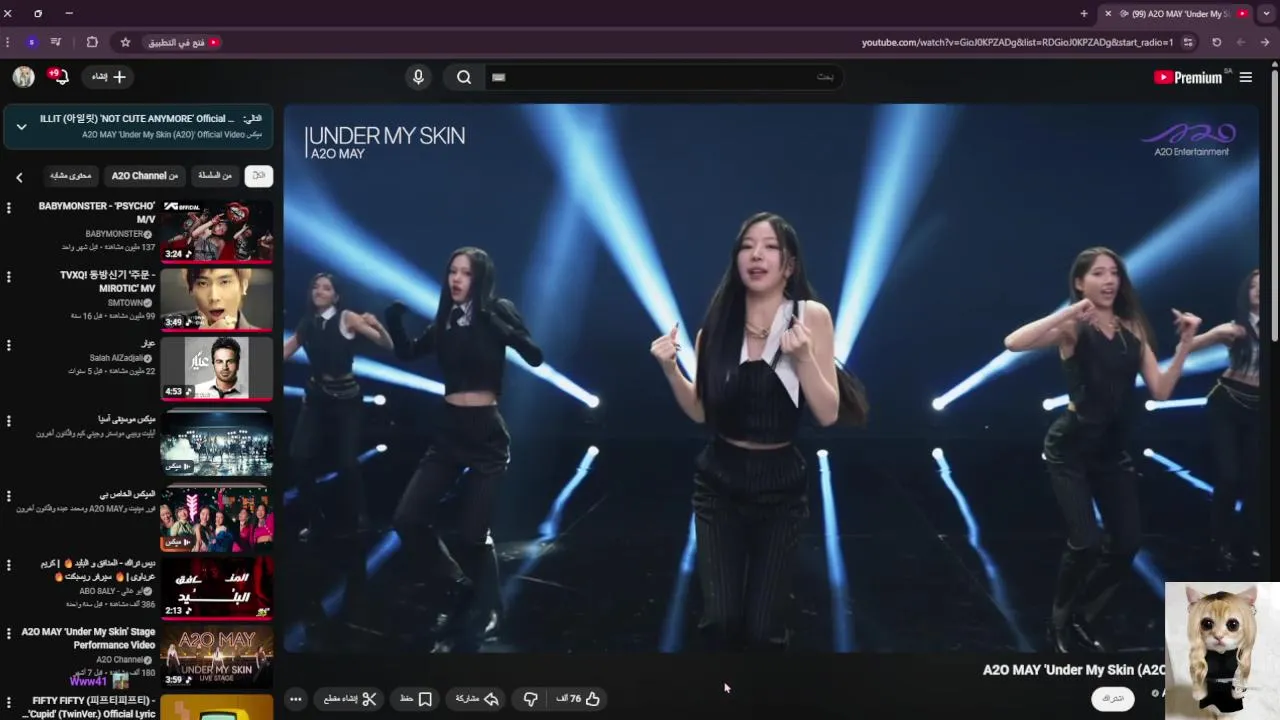Open the Salah AlZadjali video thumbnail
The image size is (1280, 720).
[217, 368]
